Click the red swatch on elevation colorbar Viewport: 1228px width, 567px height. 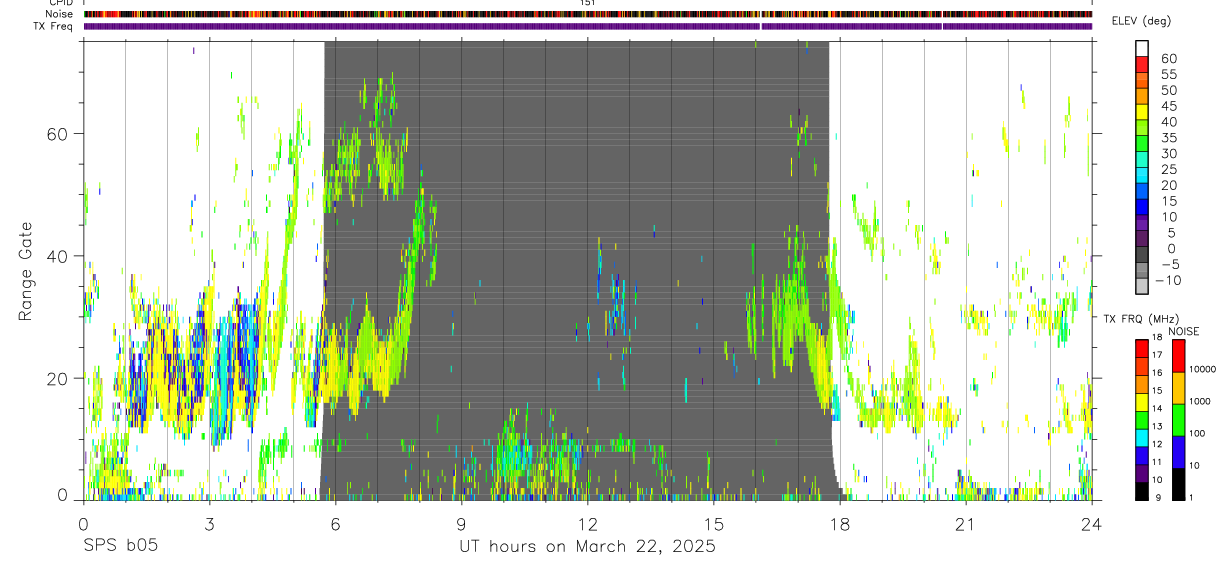(x=1142, y=65)
